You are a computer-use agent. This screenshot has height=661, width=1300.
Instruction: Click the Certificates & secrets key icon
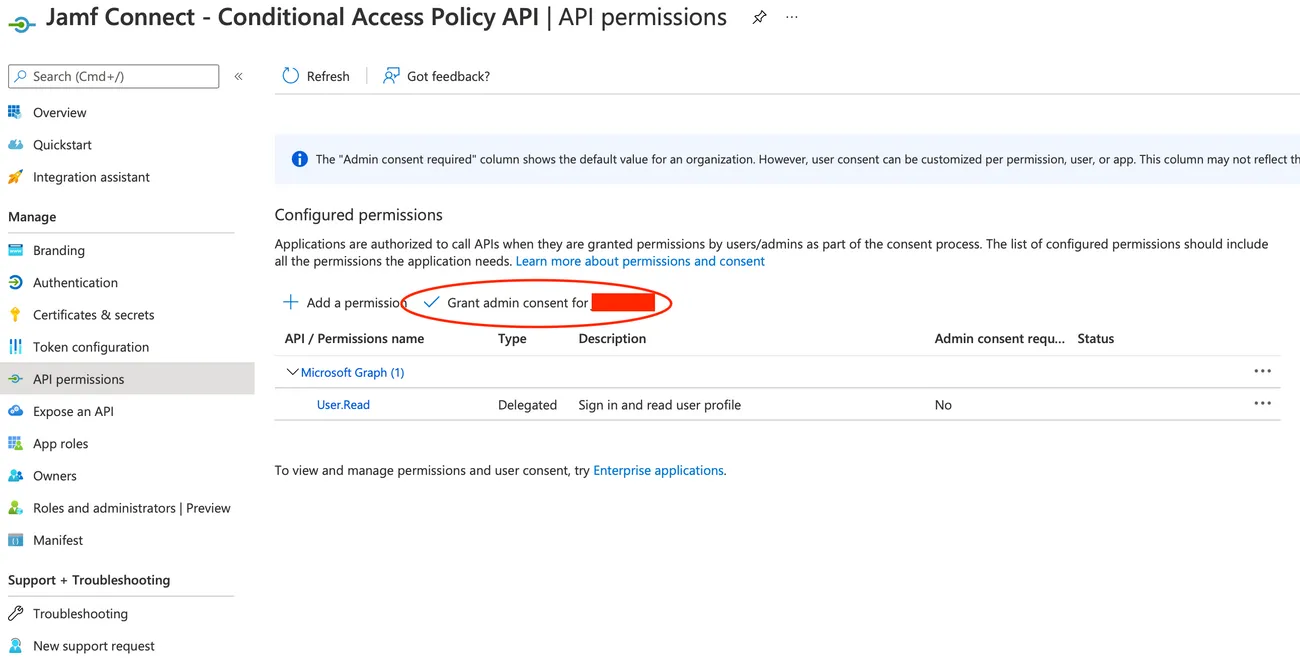point(15,314)
